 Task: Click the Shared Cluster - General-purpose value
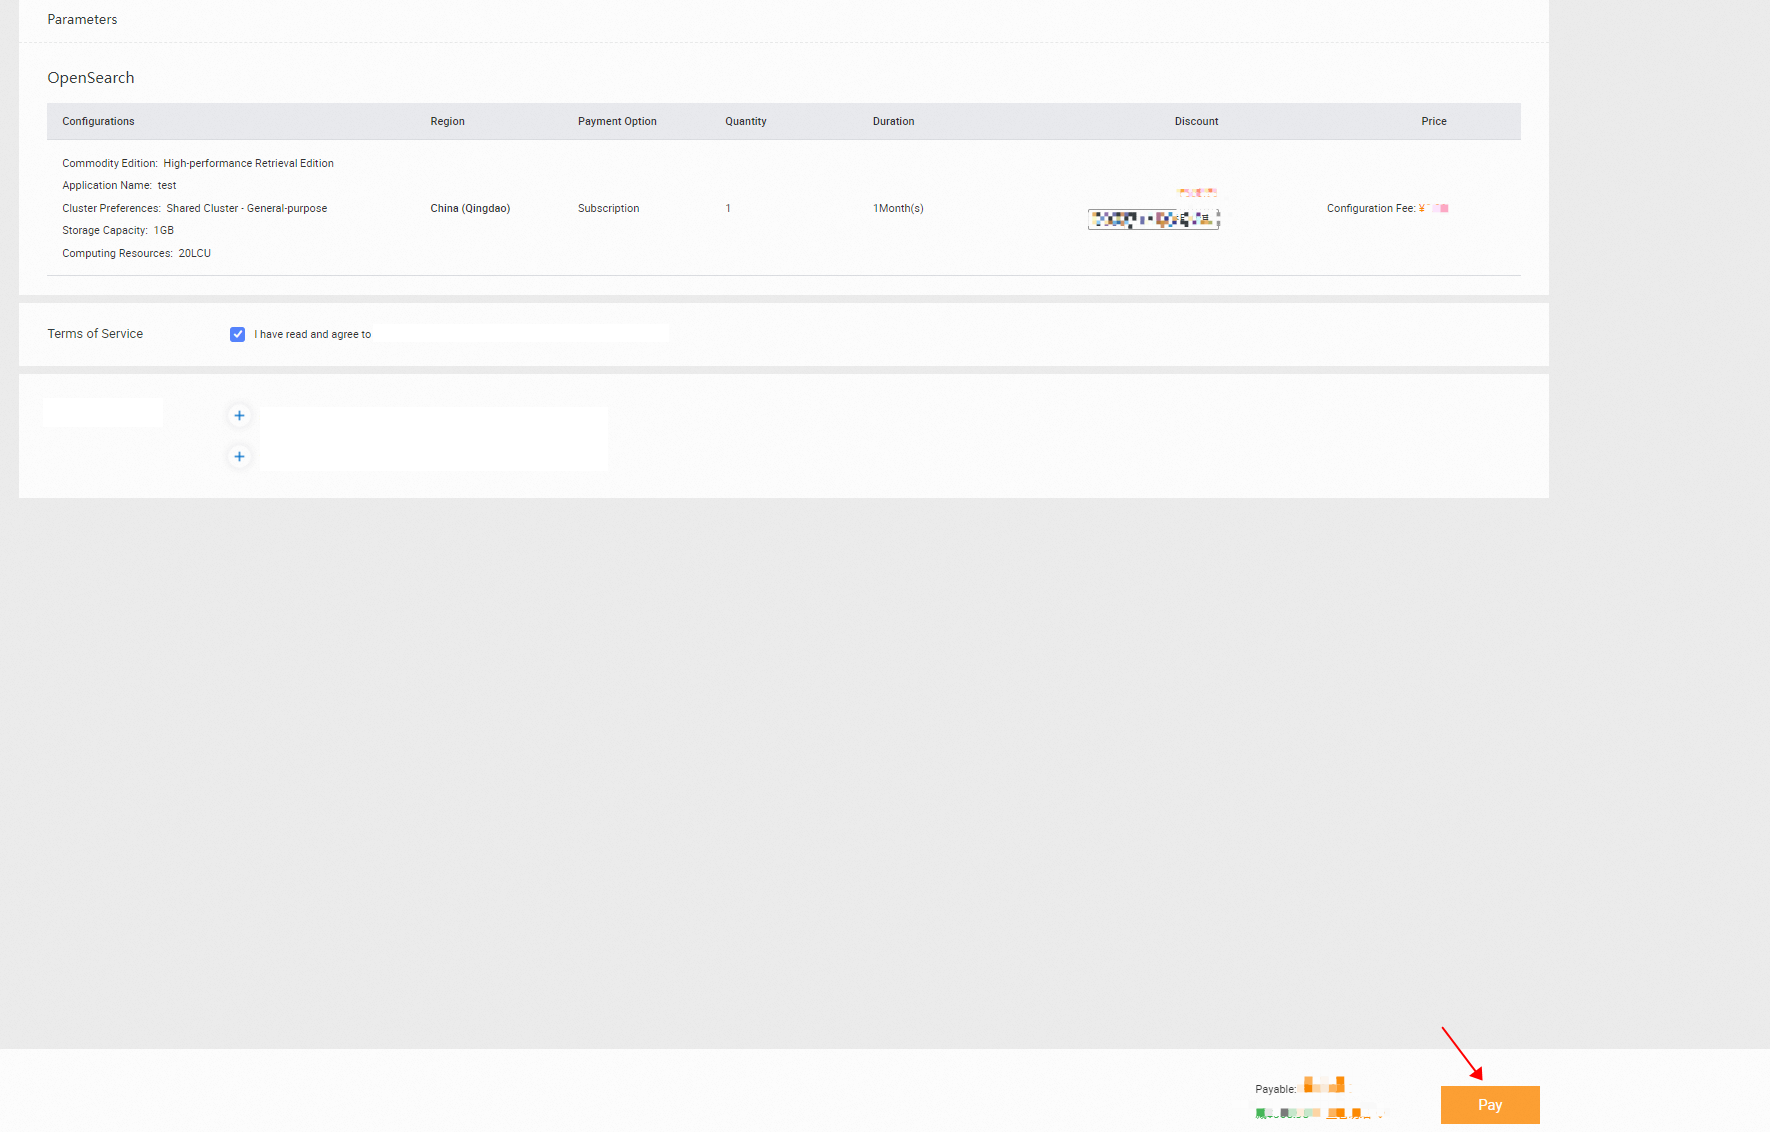pyautogui.click(x=247, y=208)
